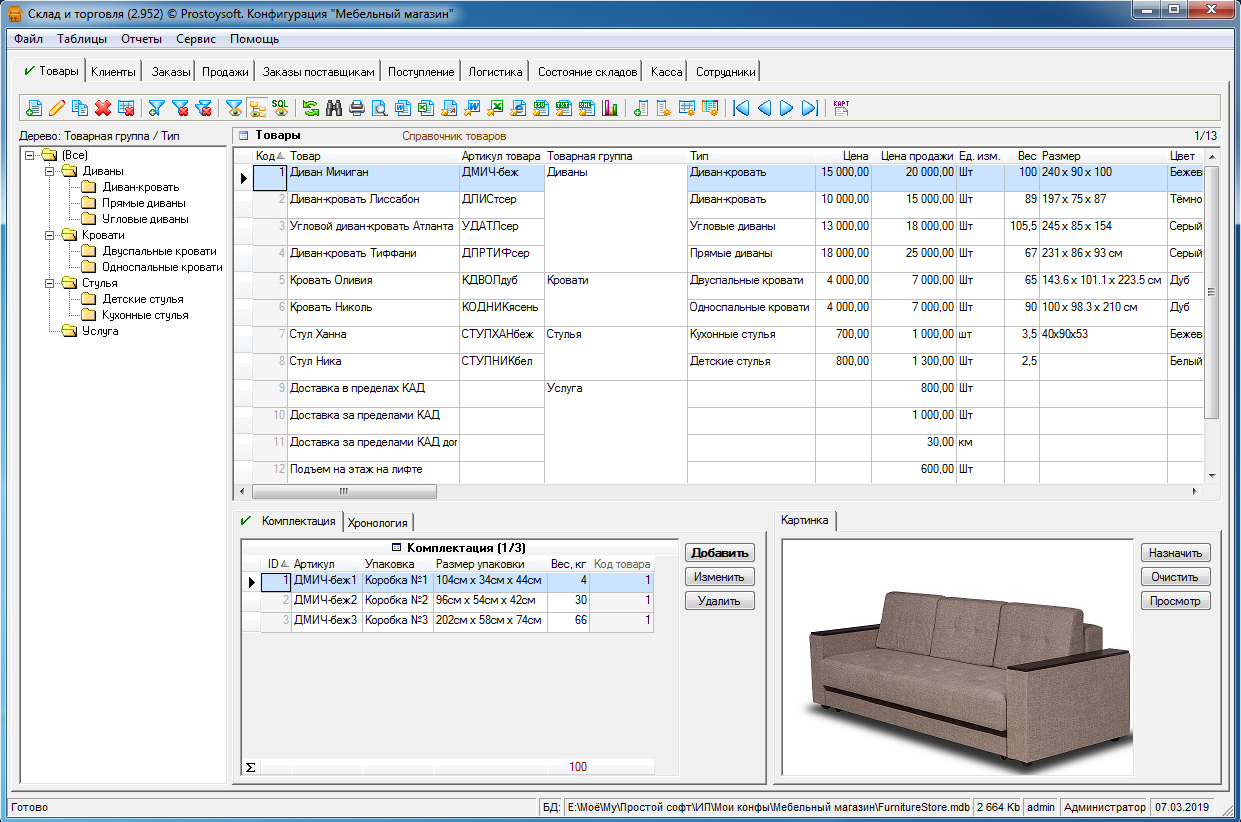1241x822 pixels.
Task: Click the Добавить button
Action: [719, 553]
